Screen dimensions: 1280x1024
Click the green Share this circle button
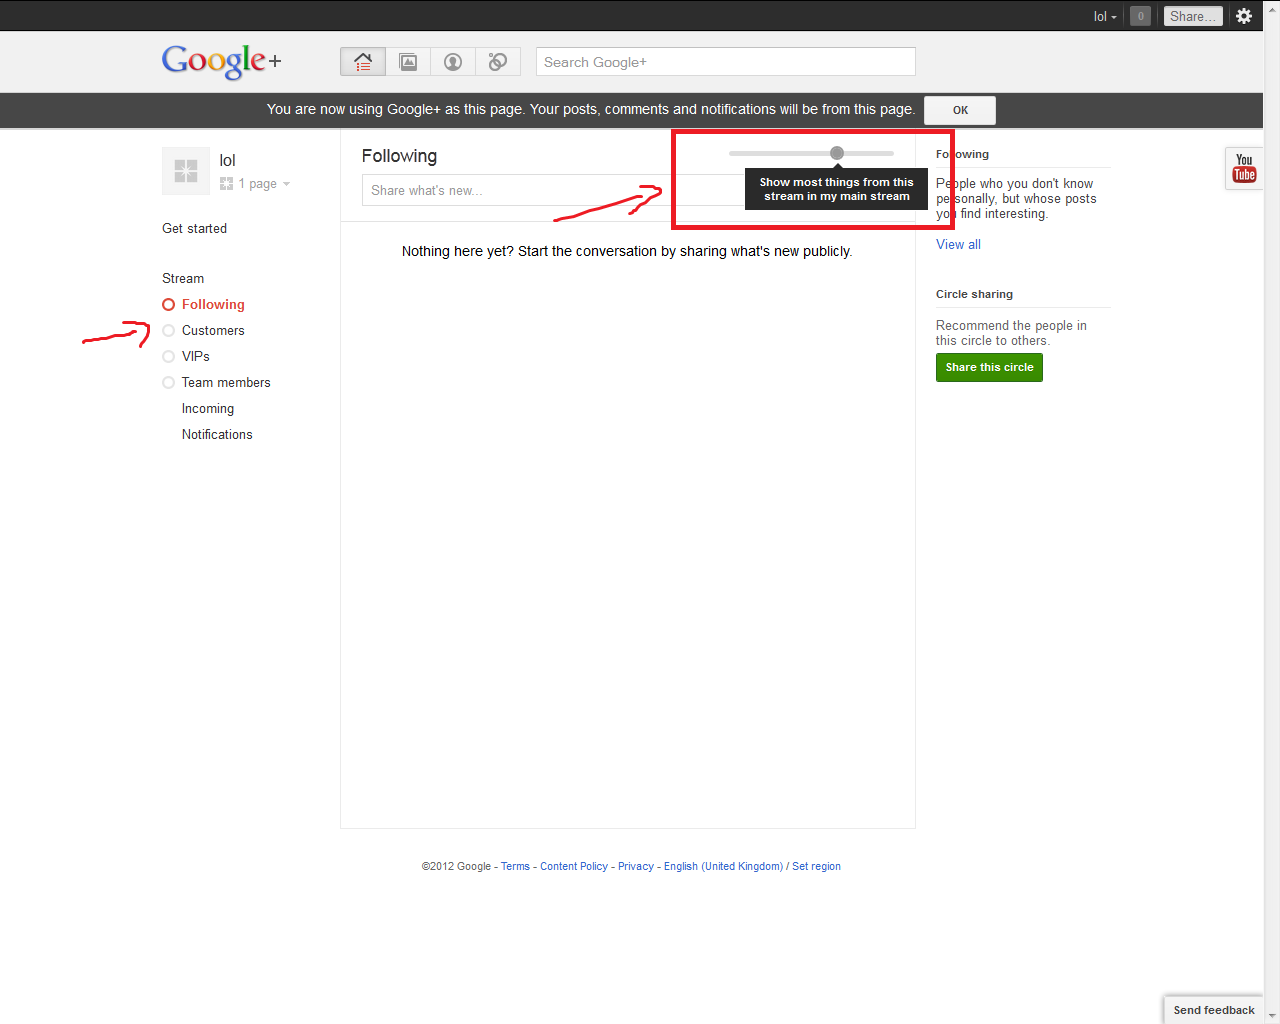[x=989, y=367]
